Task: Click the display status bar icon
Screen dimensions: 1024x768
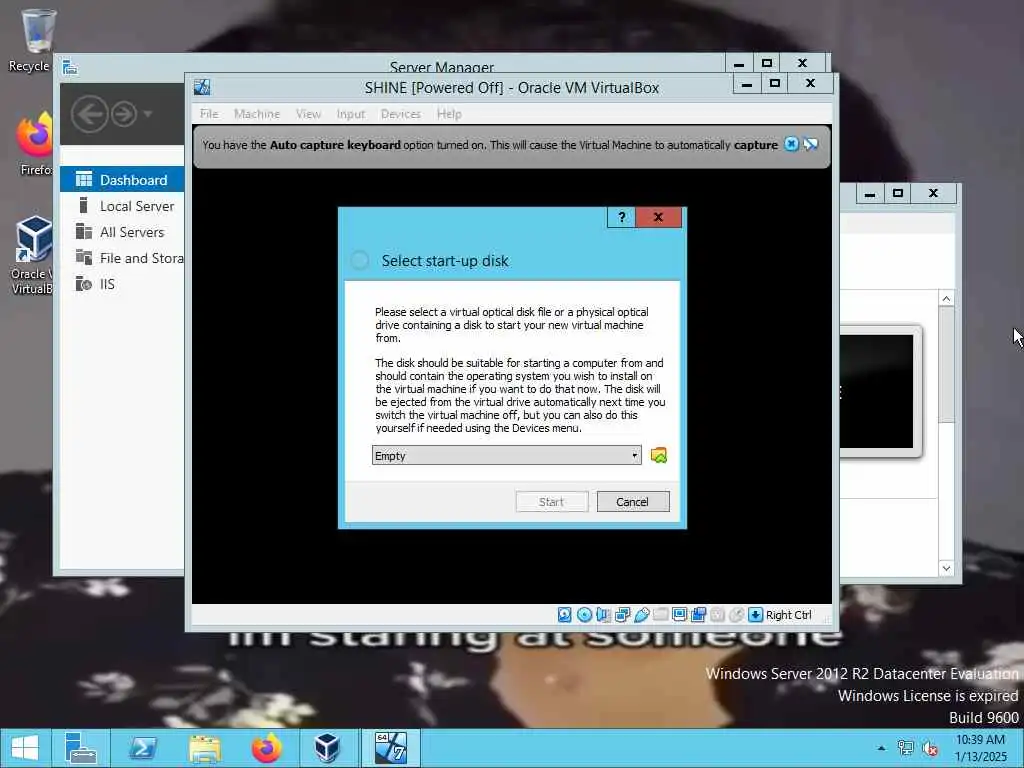Action: (x=679, y=615)
